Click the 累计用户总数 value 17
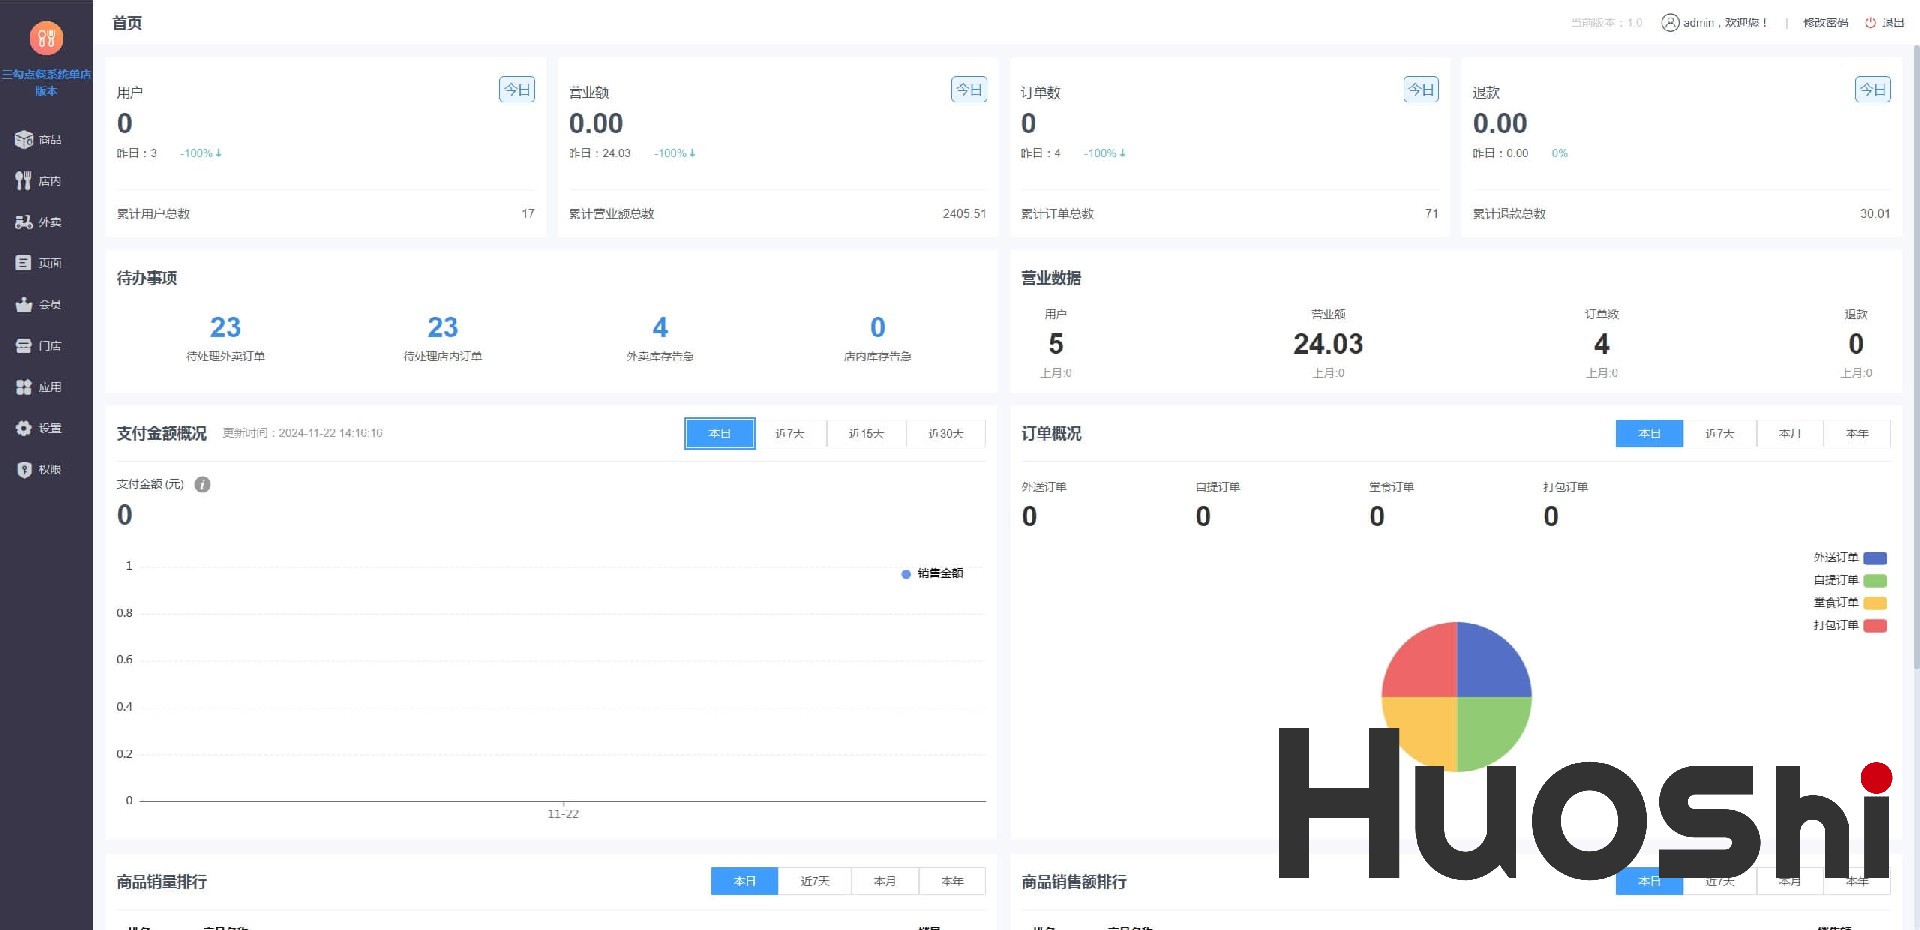The image size is (1920, 930). tap(528, 214)
